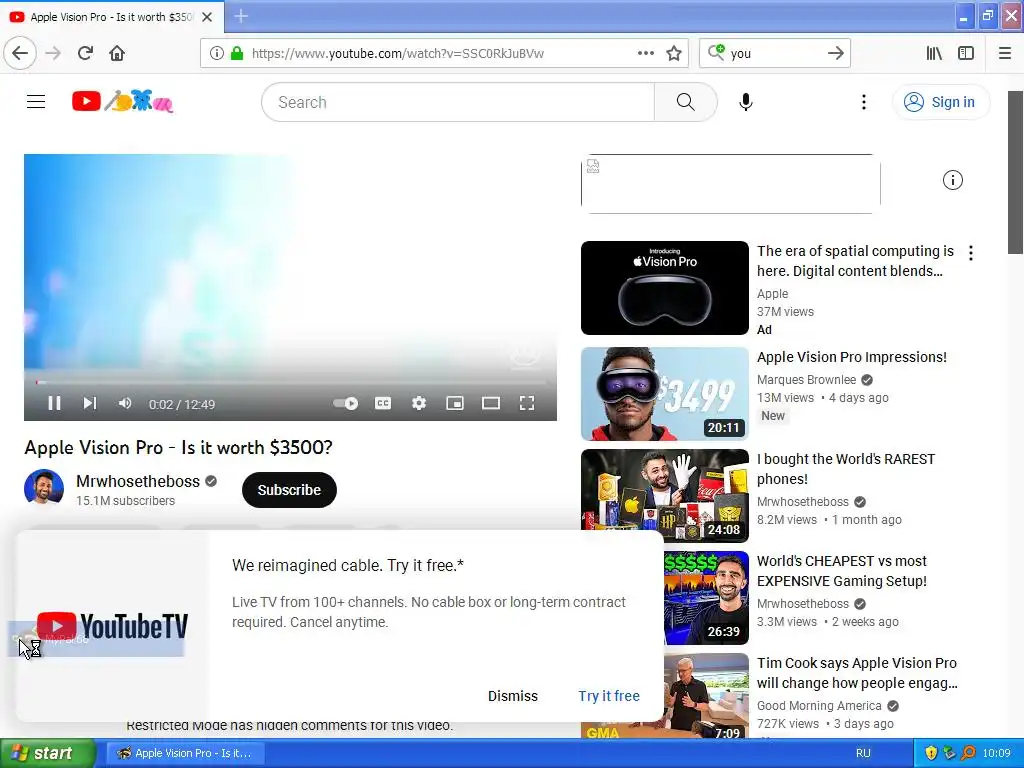Mute the video volume
Viewport: 1024px width, 768px height.
coord(125,404)
